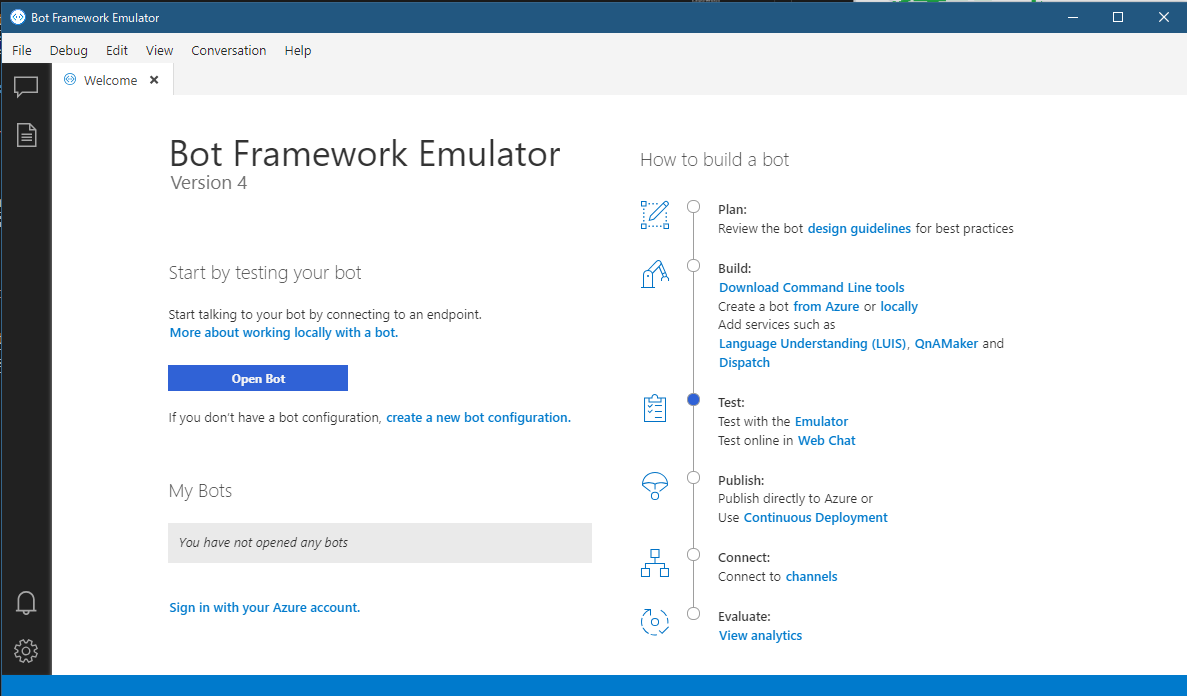Viewport: 1187px width, 696px height.
Task: Open Language Understanding (LUIS) link
Action: coord(812,344)
